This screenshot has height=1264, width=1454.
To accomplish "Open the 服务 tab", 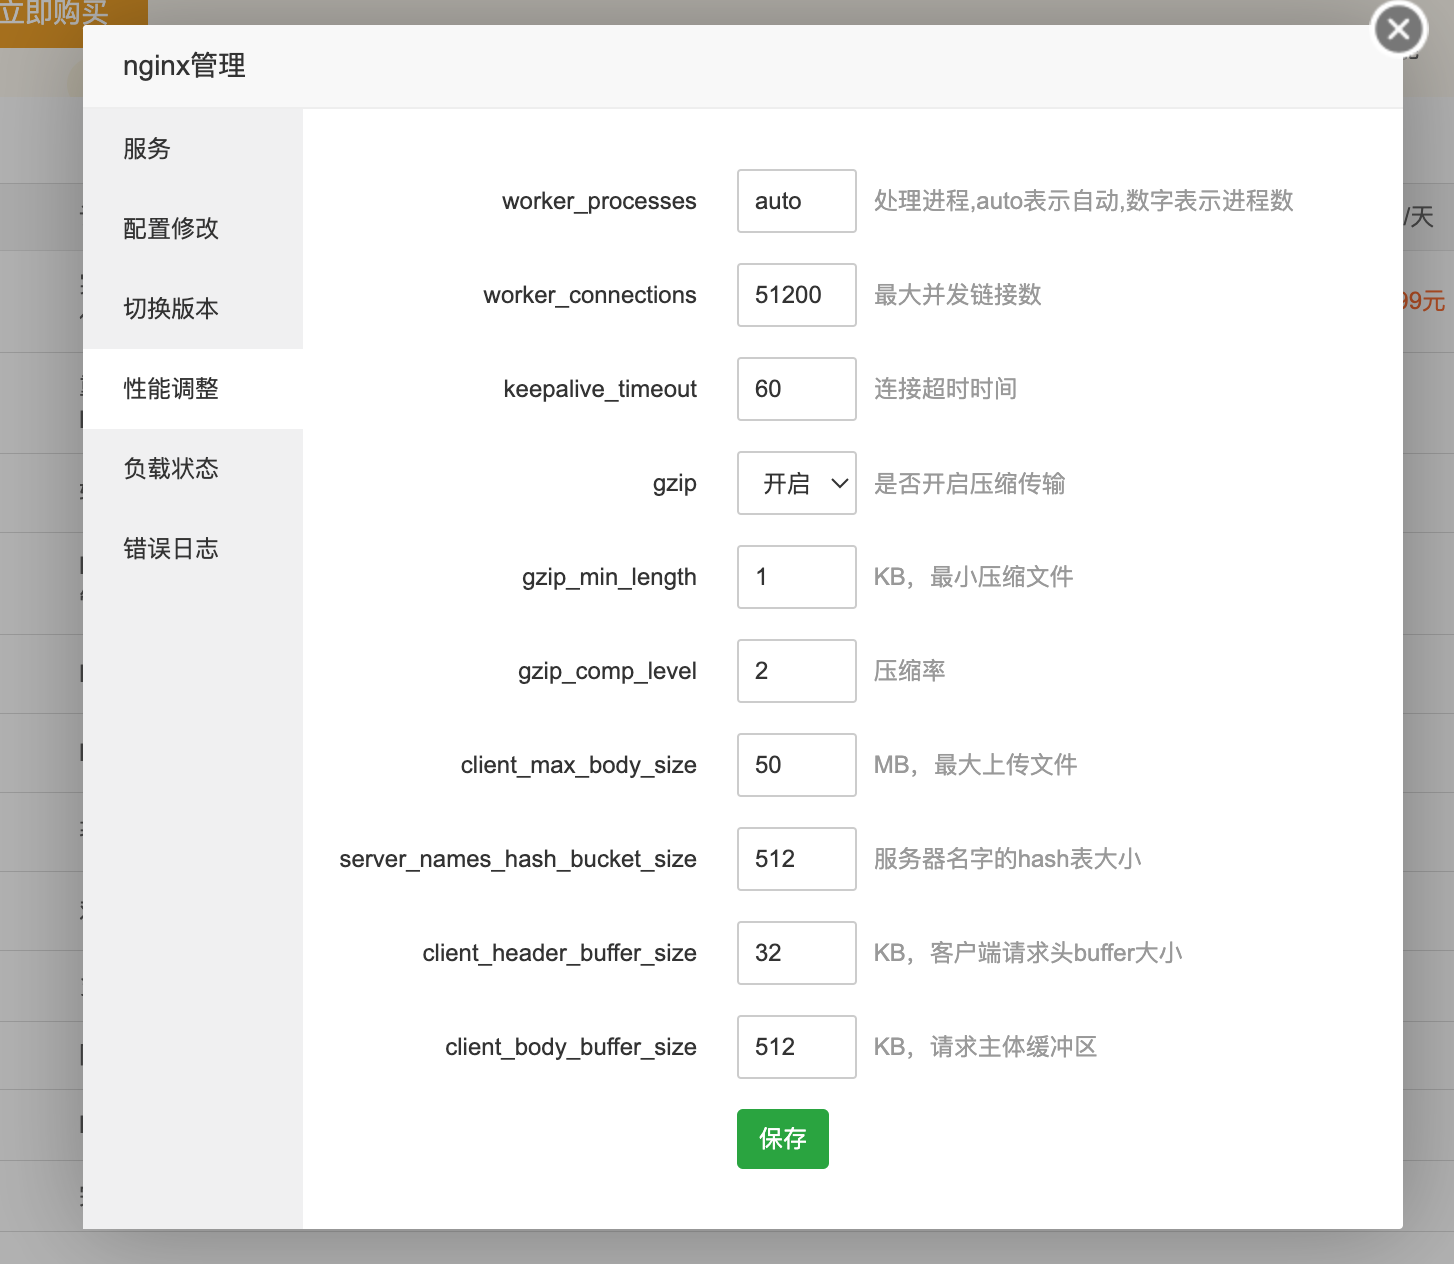I will [192, 149].
